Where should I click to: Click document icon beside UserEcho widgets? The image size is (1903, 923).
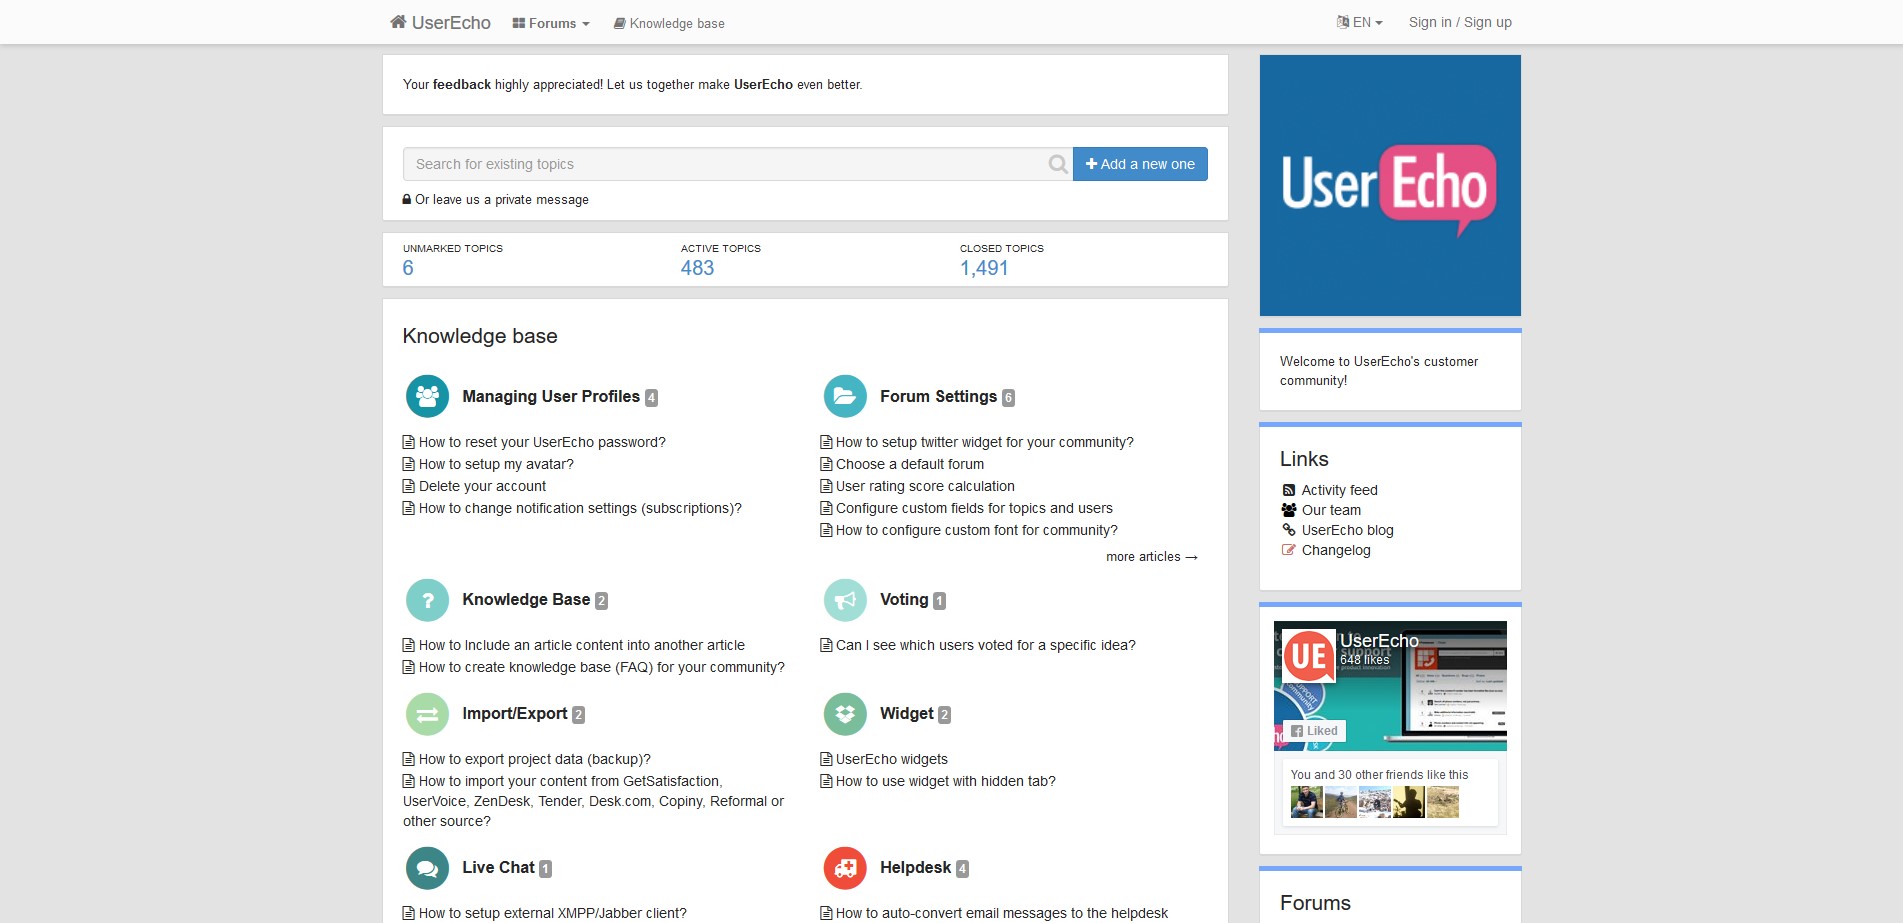point(826,759)
